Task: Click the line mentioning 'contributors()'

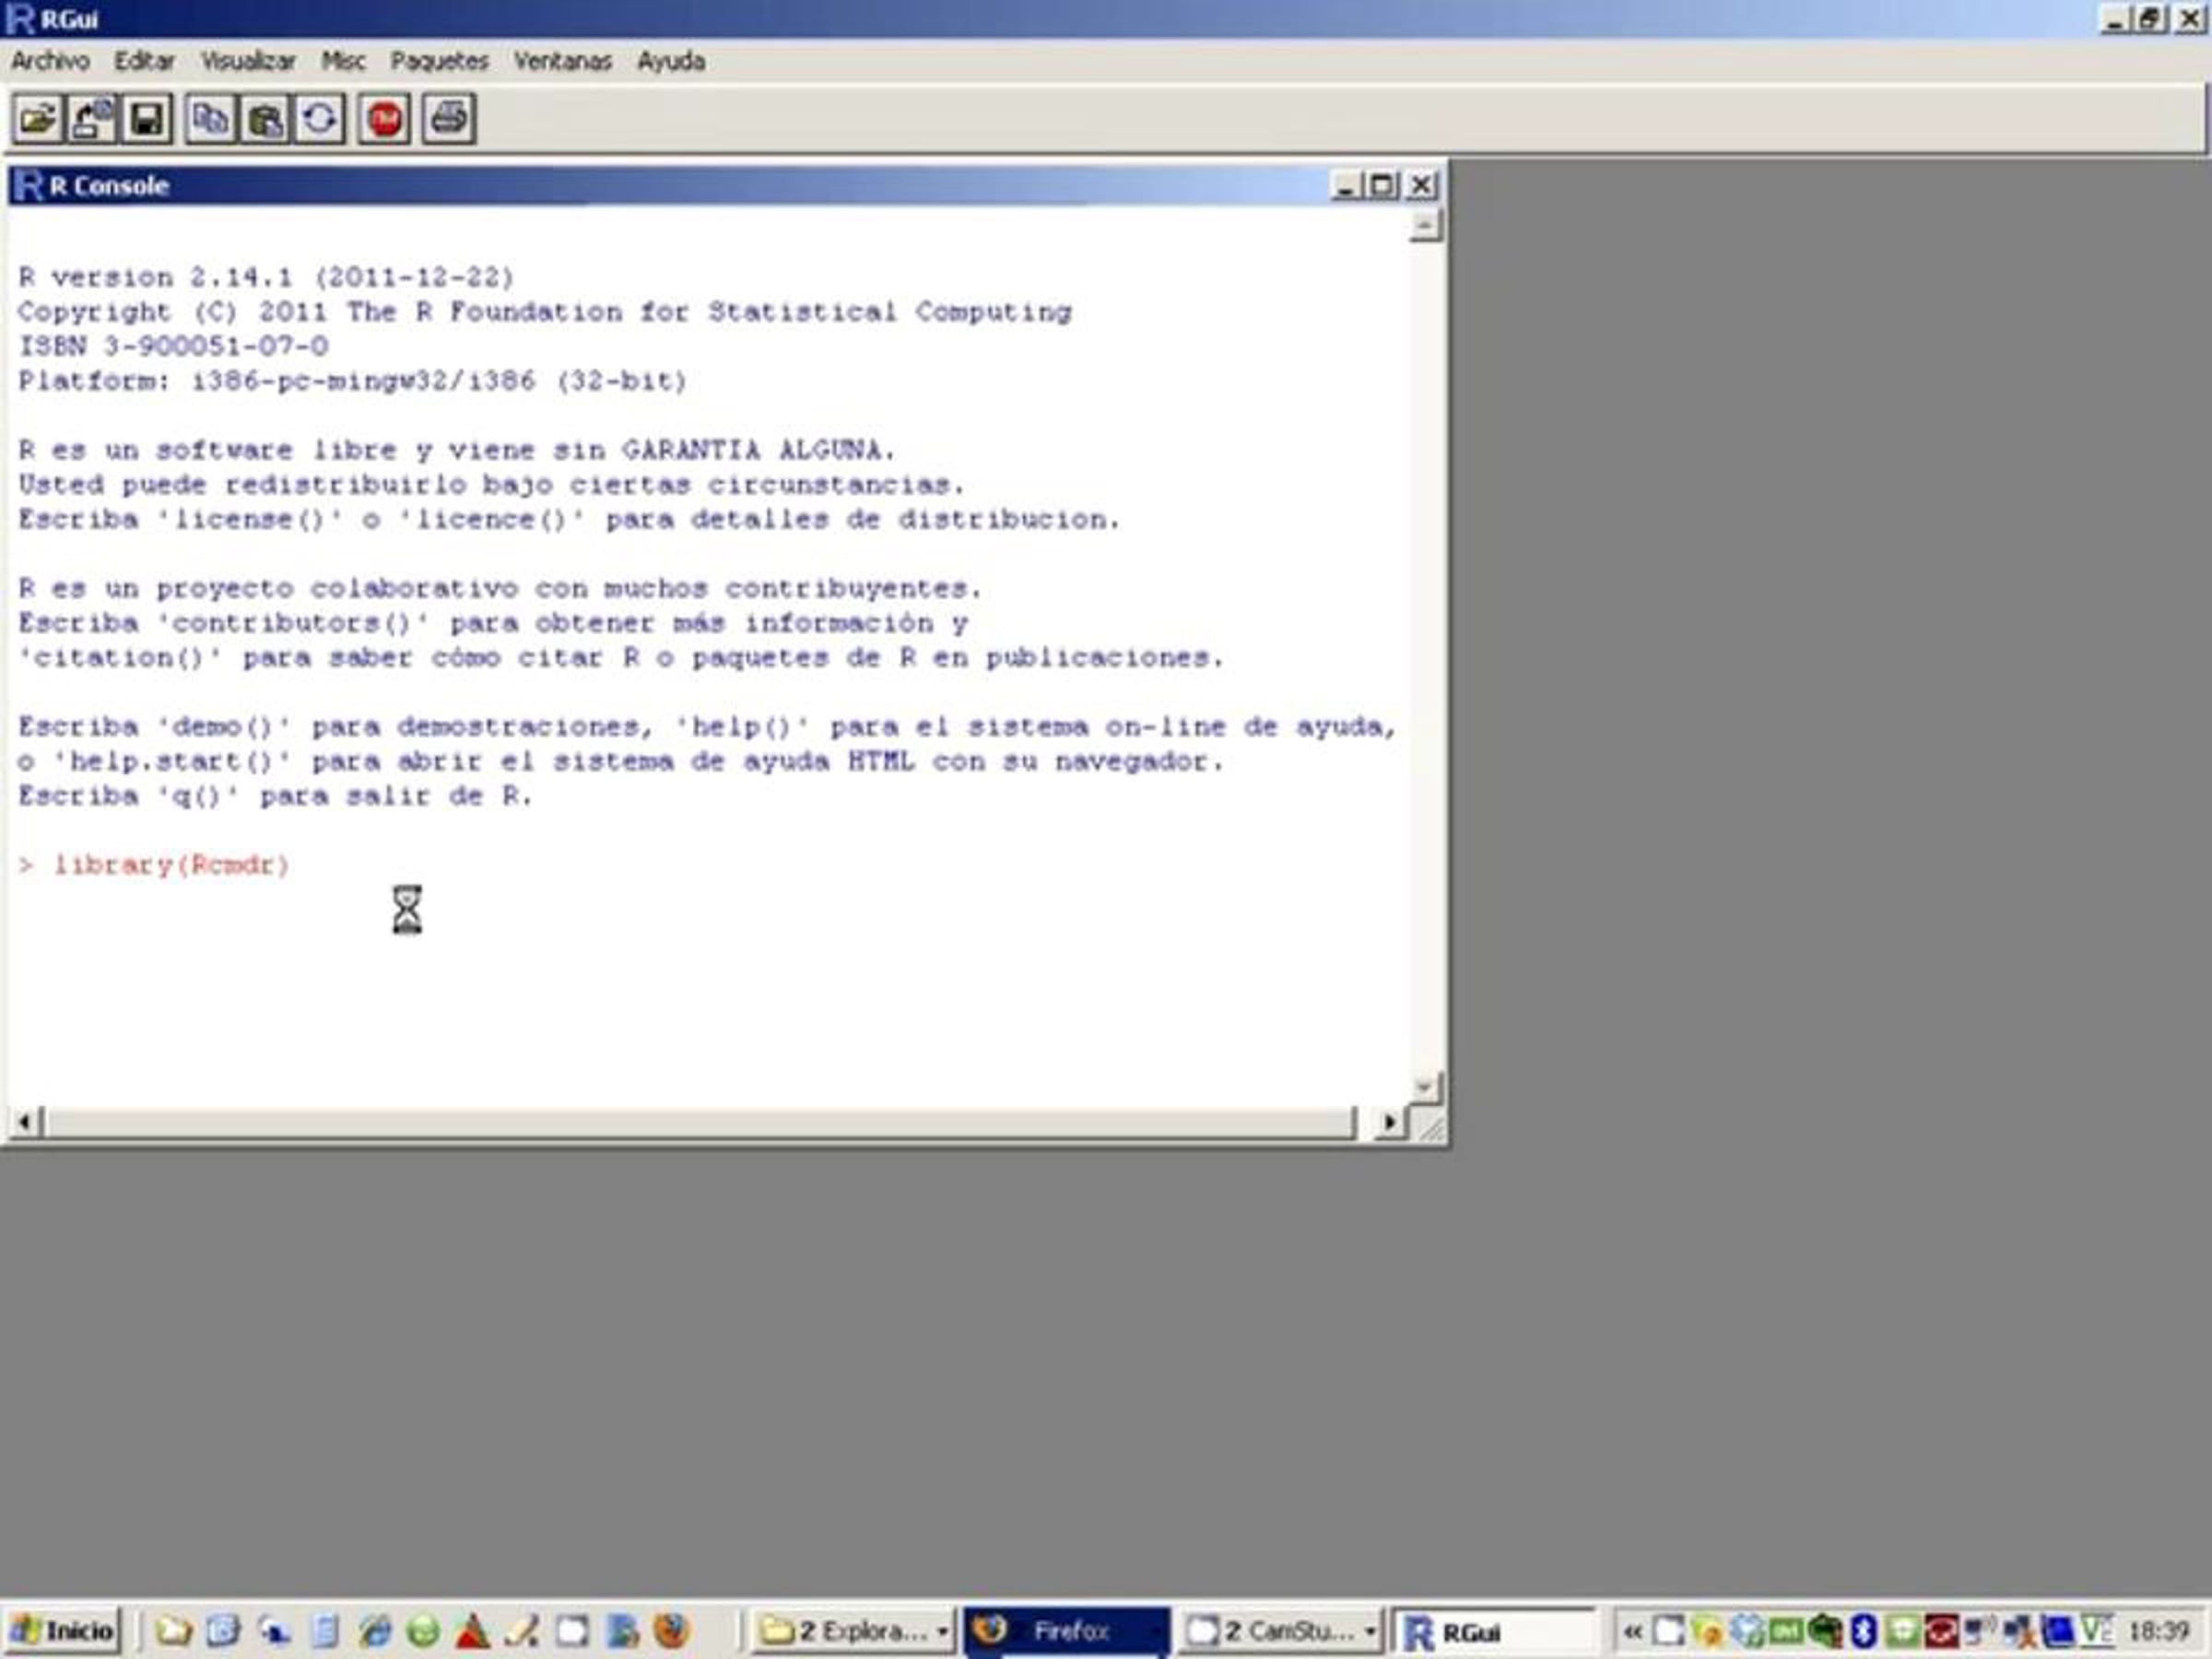Action: 494,623
